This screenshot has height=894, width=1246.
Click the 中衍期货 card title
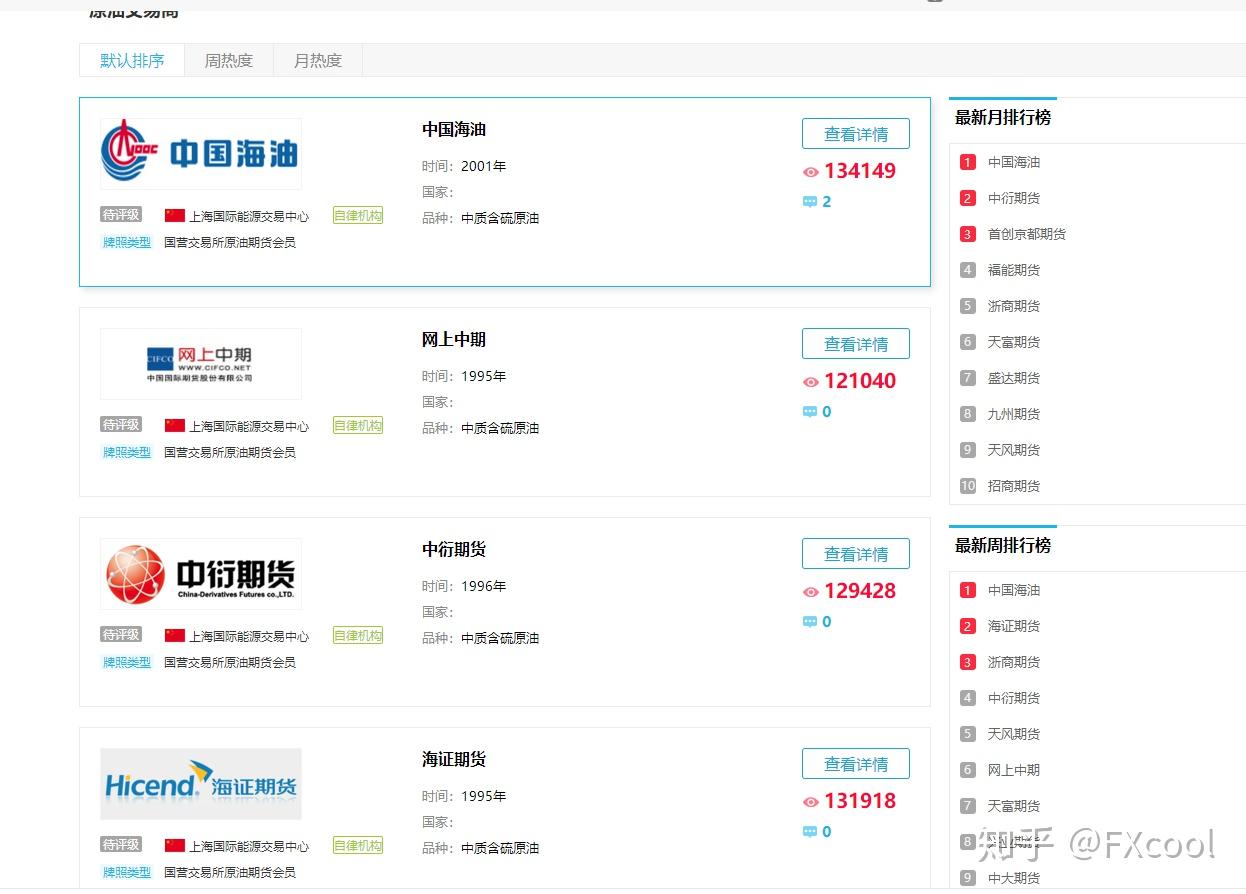coord(454,549)
